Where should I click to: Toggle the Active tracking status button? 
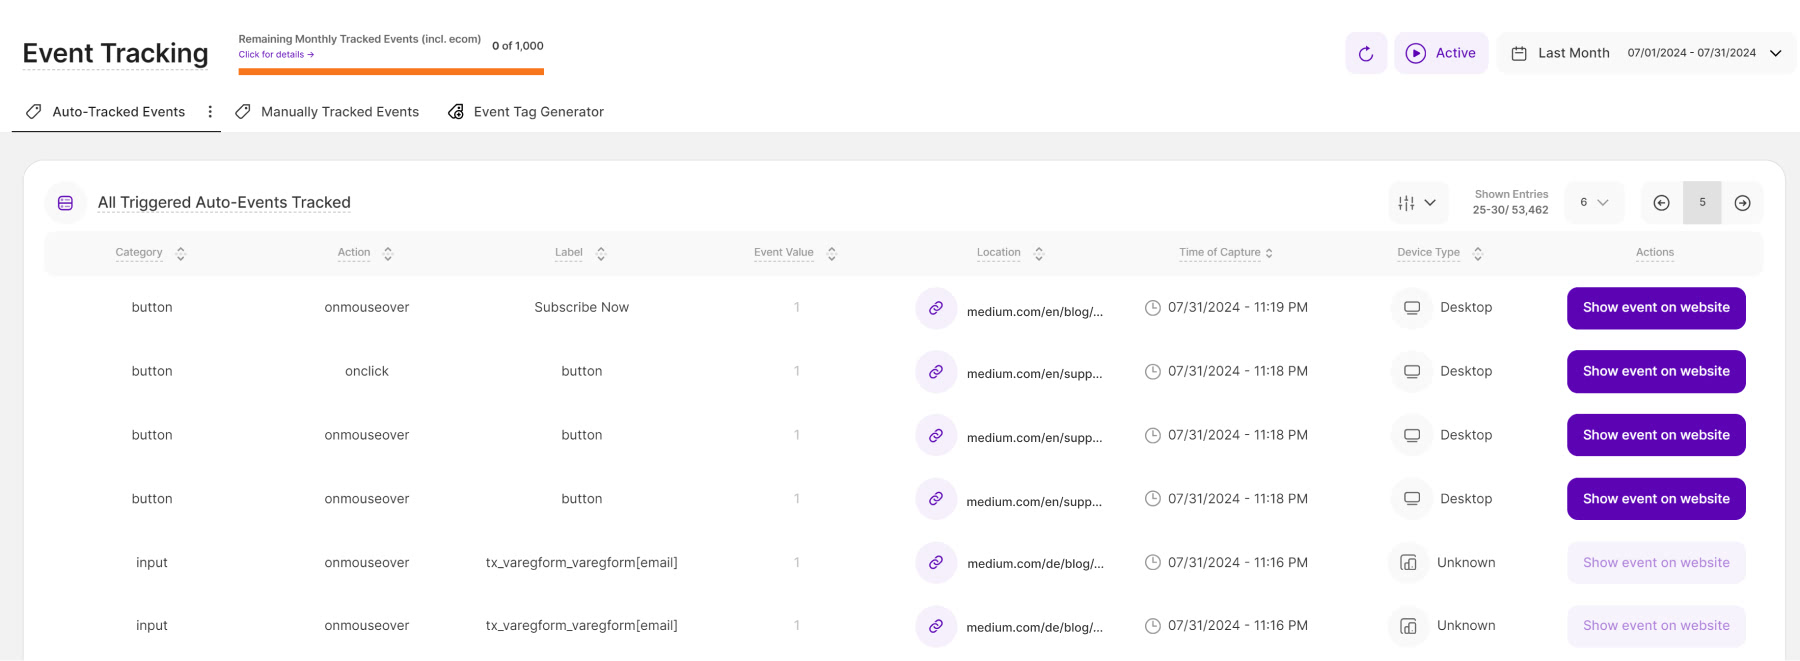coord(1441,53)
